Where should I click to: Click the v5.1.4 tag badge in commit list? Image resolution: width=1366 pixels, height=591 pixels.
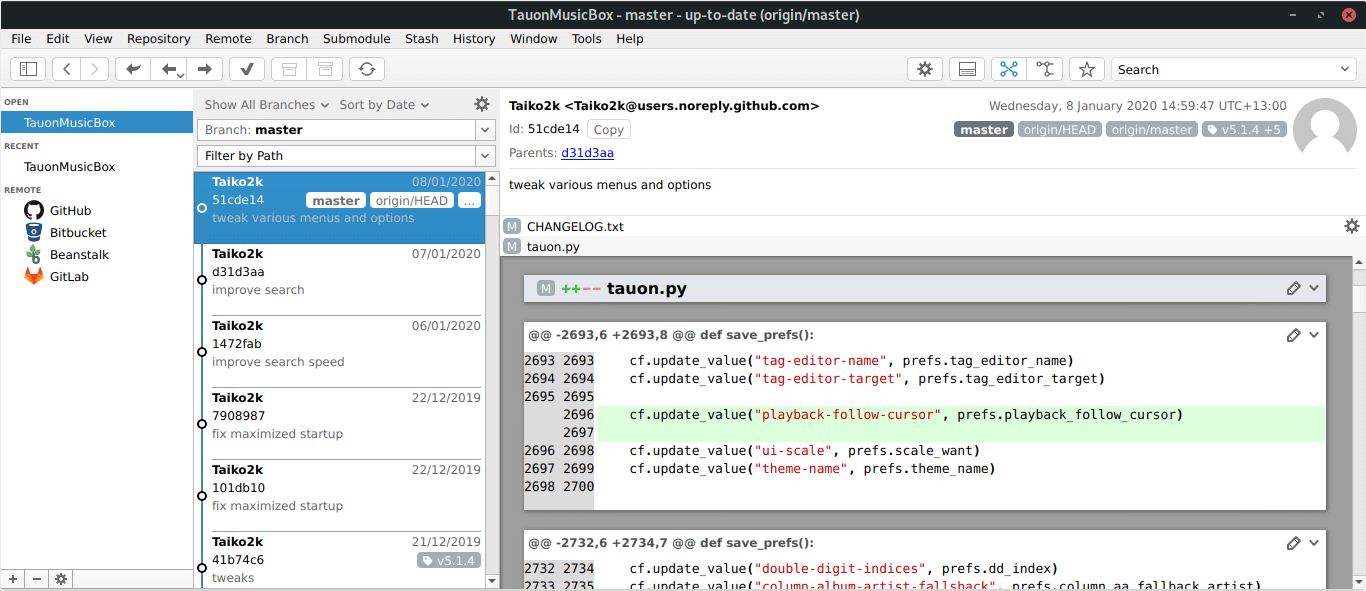pyautogui.click(x=449, y=560)
